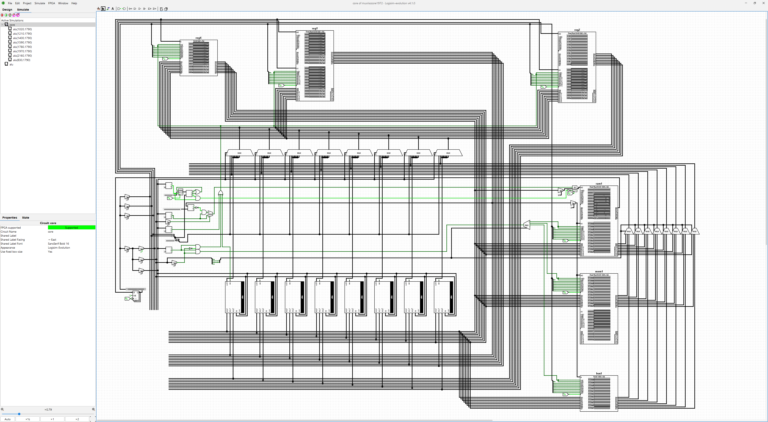Click the Circuit Name value field

coord(72,231)
